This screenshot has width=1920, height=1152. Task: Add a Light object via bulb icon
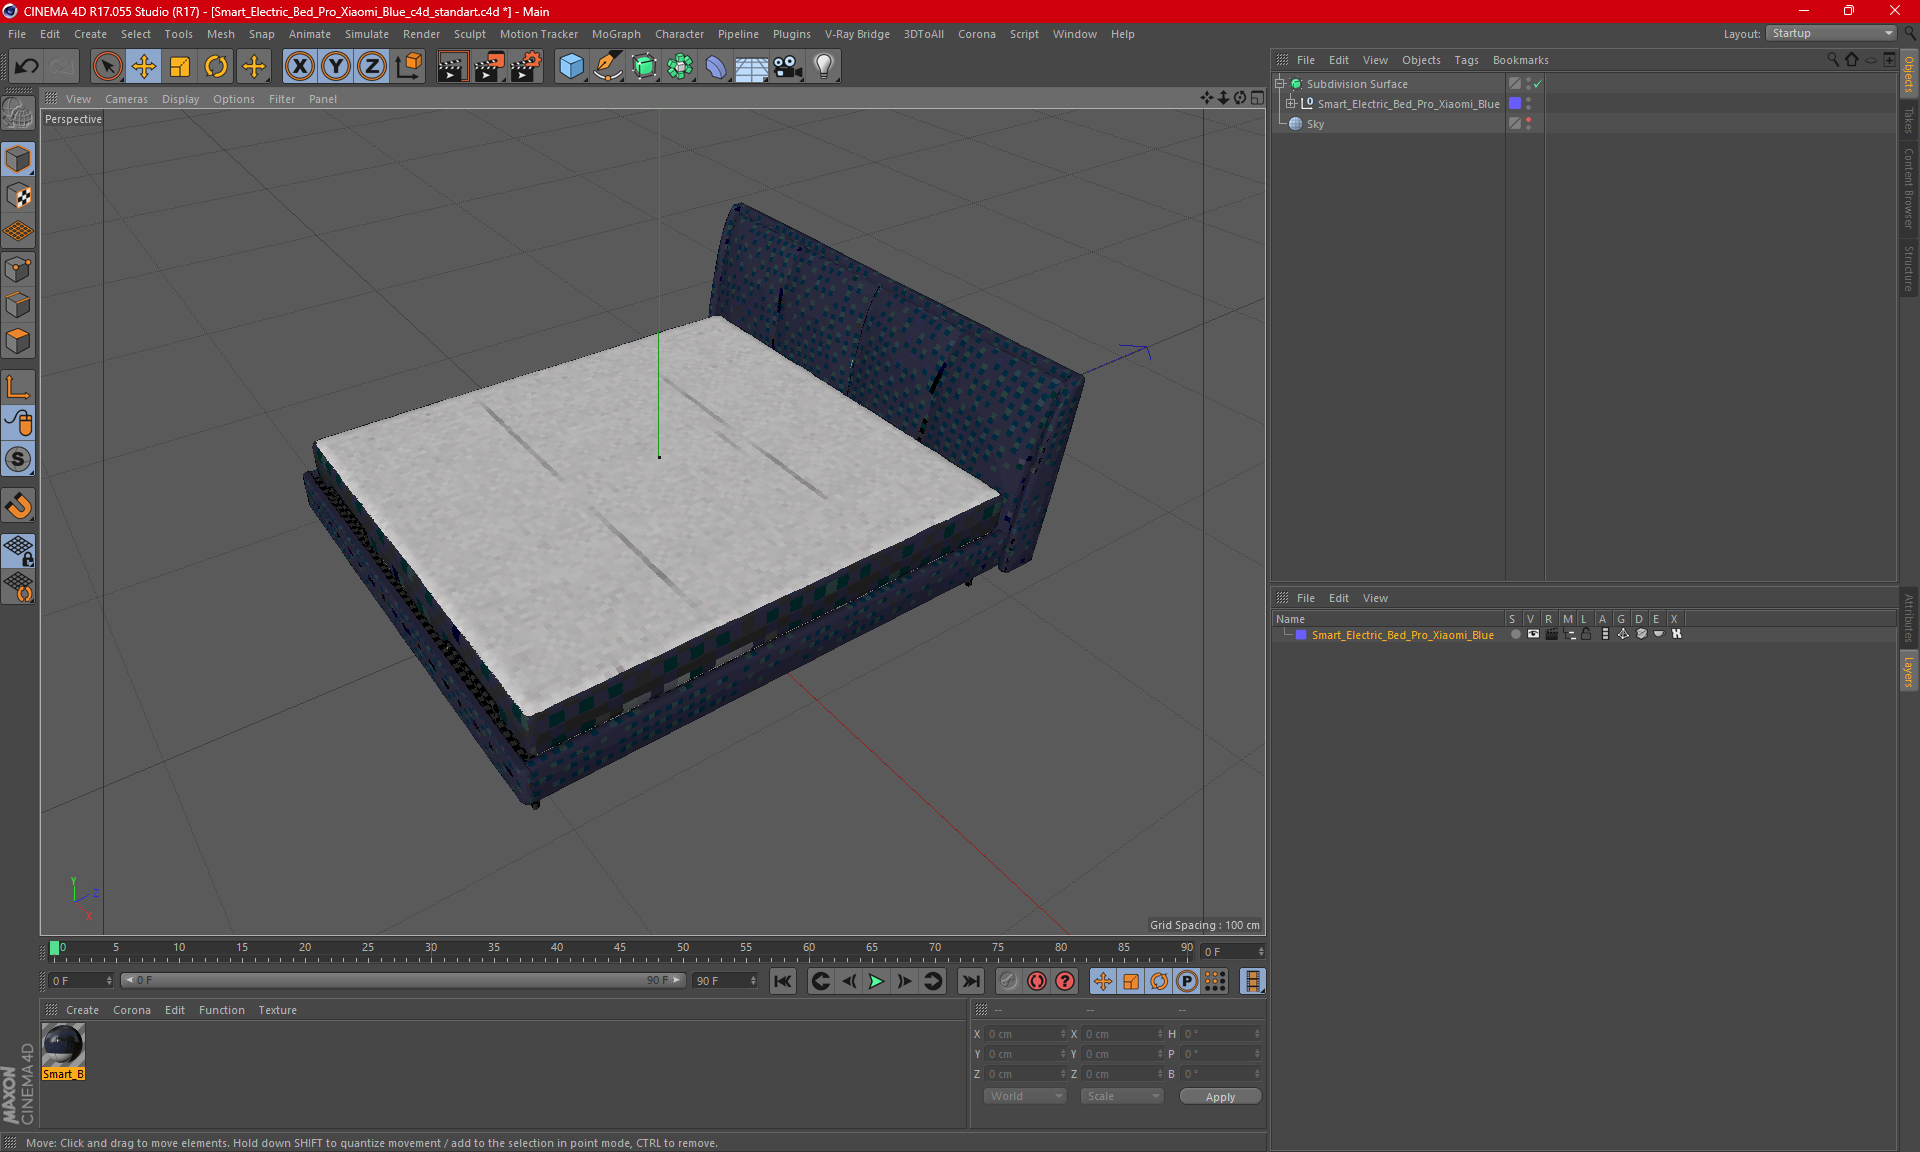tap(823, 67)
